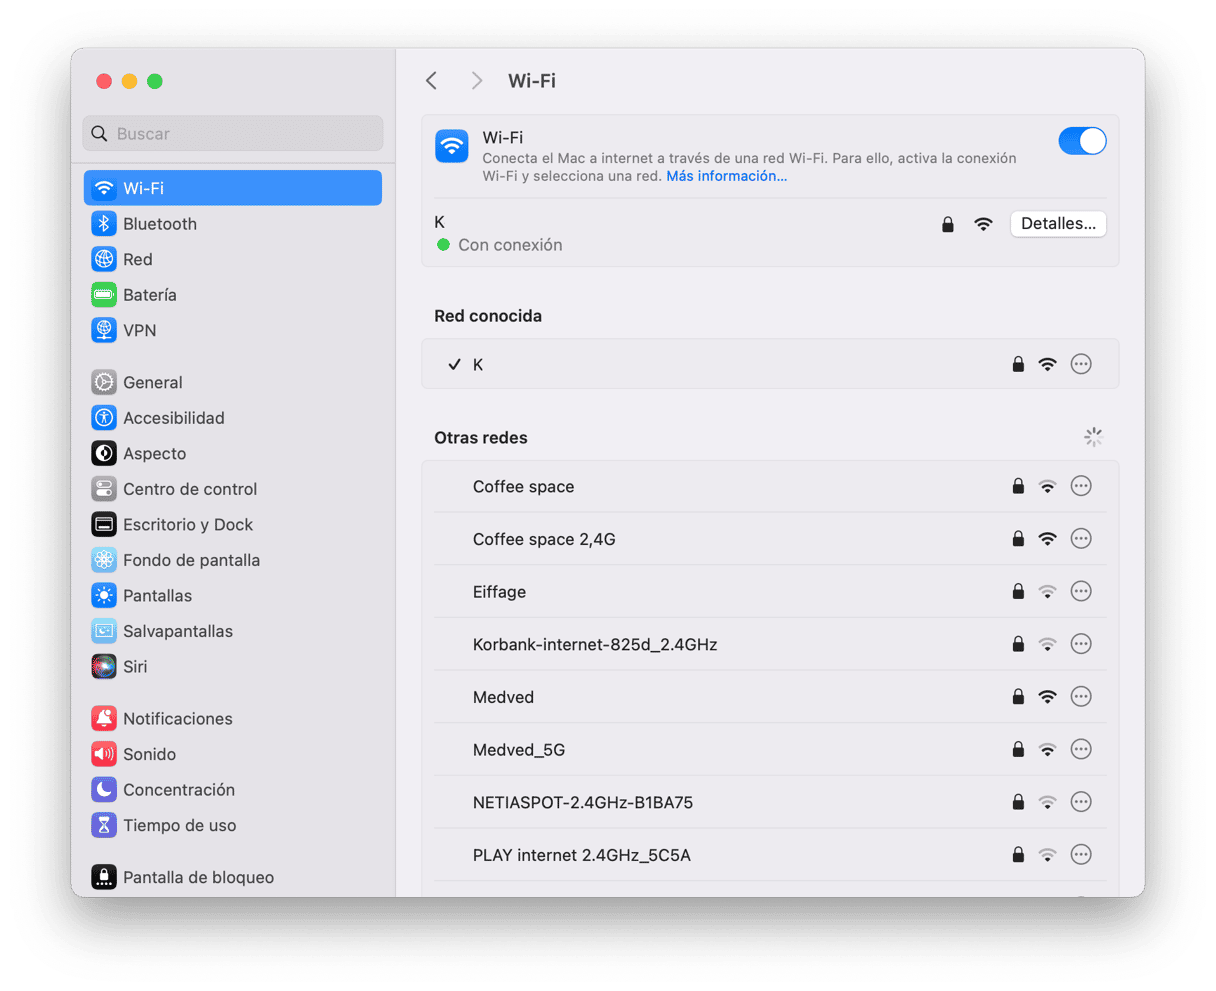
Task: Go back with the left chevron
Action: [x=431, y=81]
